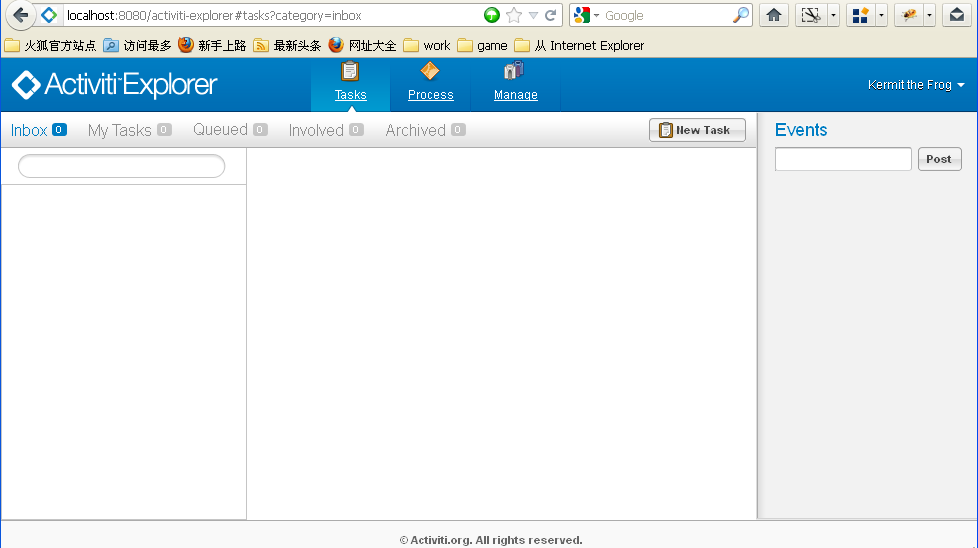
Task: Open the work bookmarks folder
Action: point(427,46)
